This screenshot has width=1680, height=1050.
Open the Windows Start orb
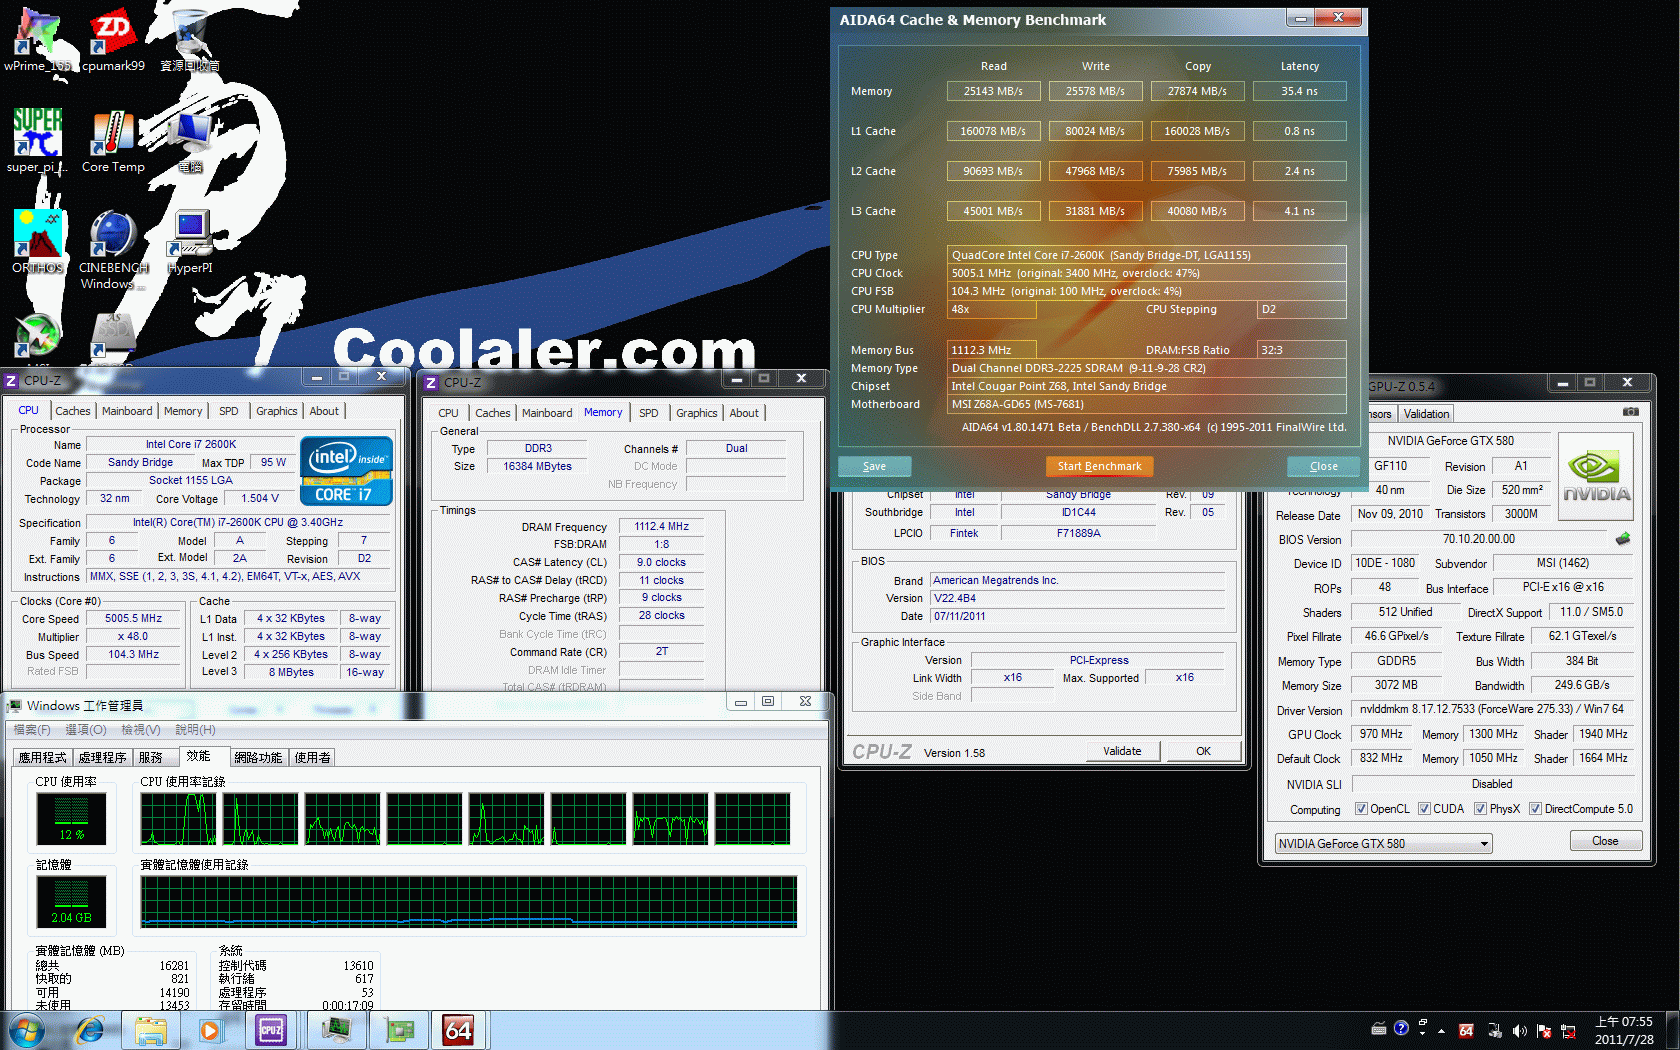[27, 1030]
